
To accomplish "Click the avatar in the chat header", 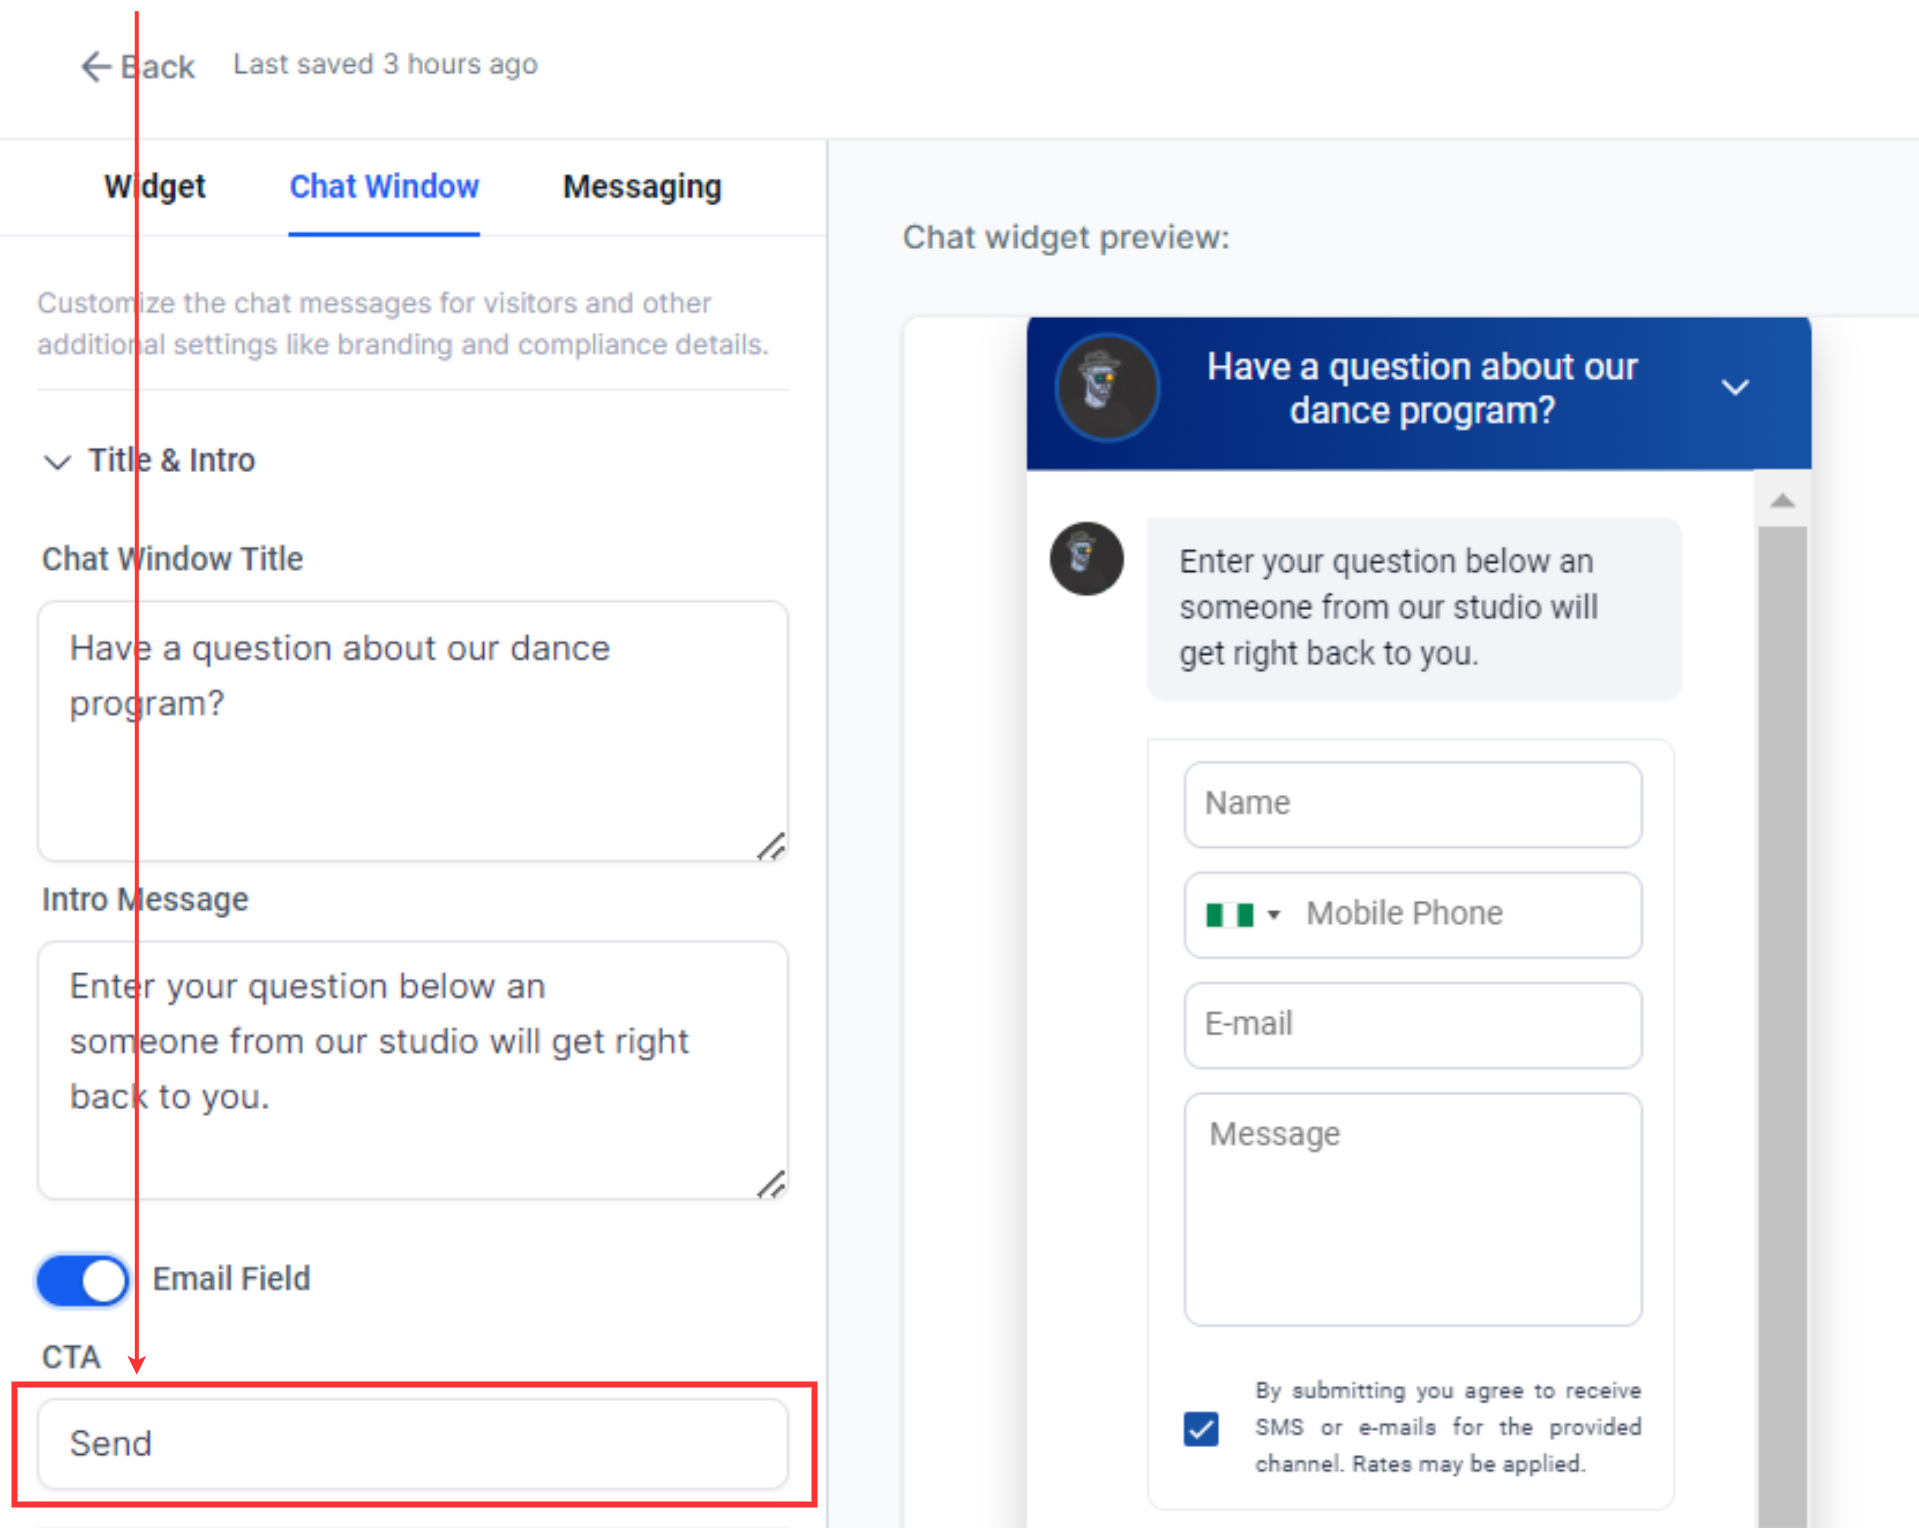I will (1107, 387).
